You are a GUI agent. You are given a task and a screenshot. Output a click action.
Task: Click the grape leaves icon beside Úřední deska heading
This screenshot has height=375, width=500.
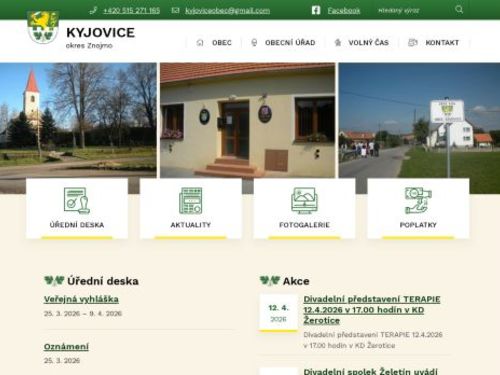point(54,281)
